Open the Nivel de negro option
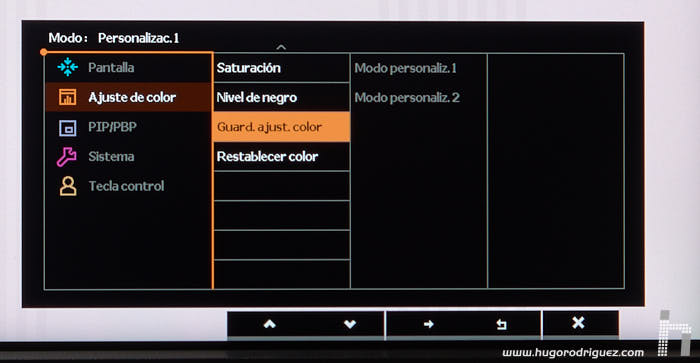Image resolution: width=700 pixels, height=363 pixels. (x=282, y=97)
